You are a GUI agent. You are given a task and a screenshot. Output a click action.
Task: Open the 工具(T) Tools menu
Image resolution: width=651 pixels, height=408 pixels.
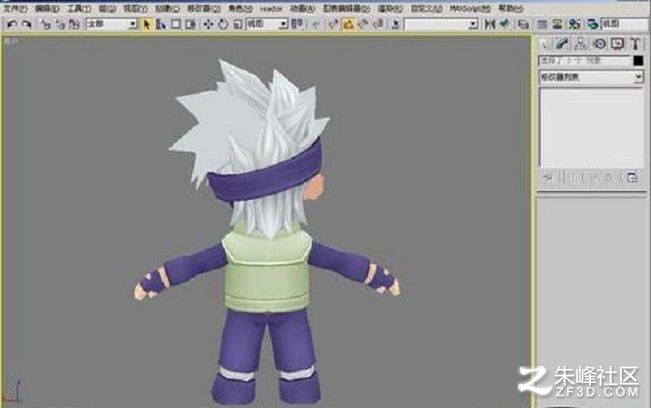[79, 8]
